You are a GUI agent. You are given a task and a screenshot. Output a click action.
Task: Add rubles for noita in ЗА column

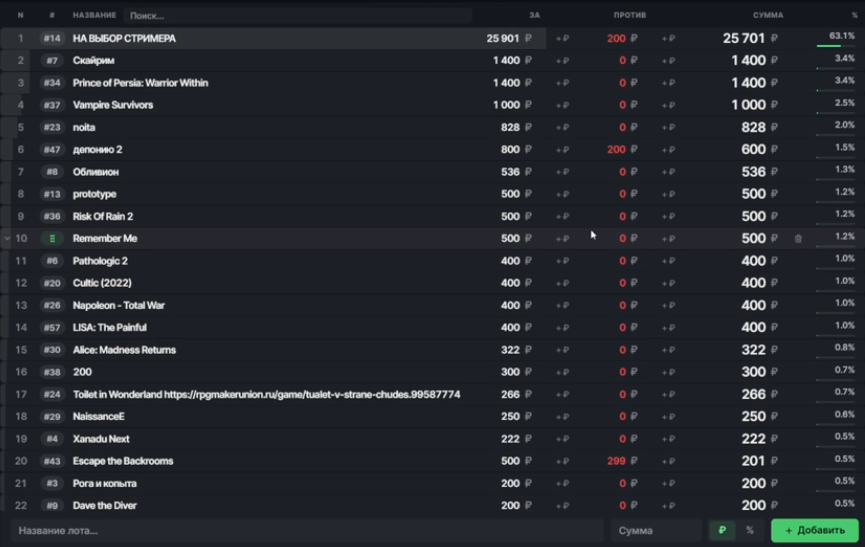[562, 127]
